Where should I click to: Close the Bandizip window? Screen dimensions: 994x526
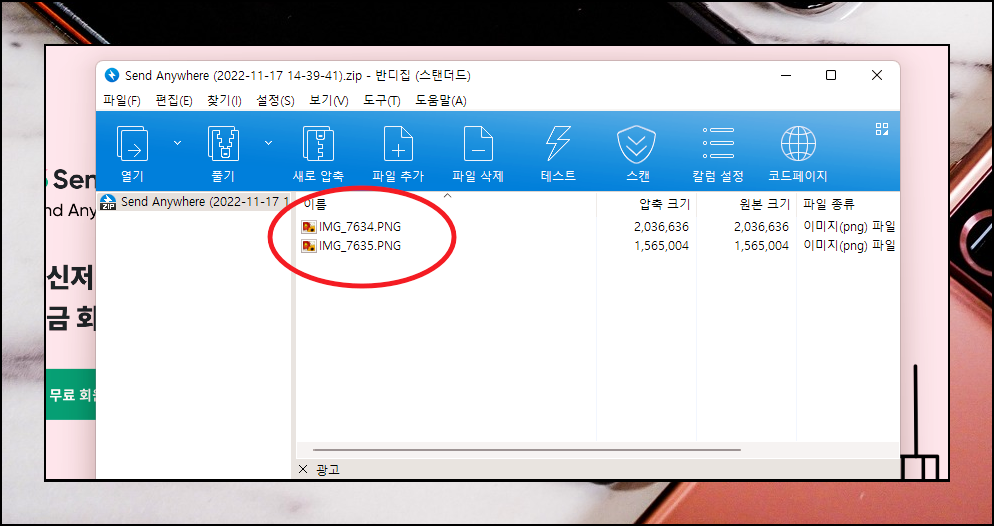877,75
